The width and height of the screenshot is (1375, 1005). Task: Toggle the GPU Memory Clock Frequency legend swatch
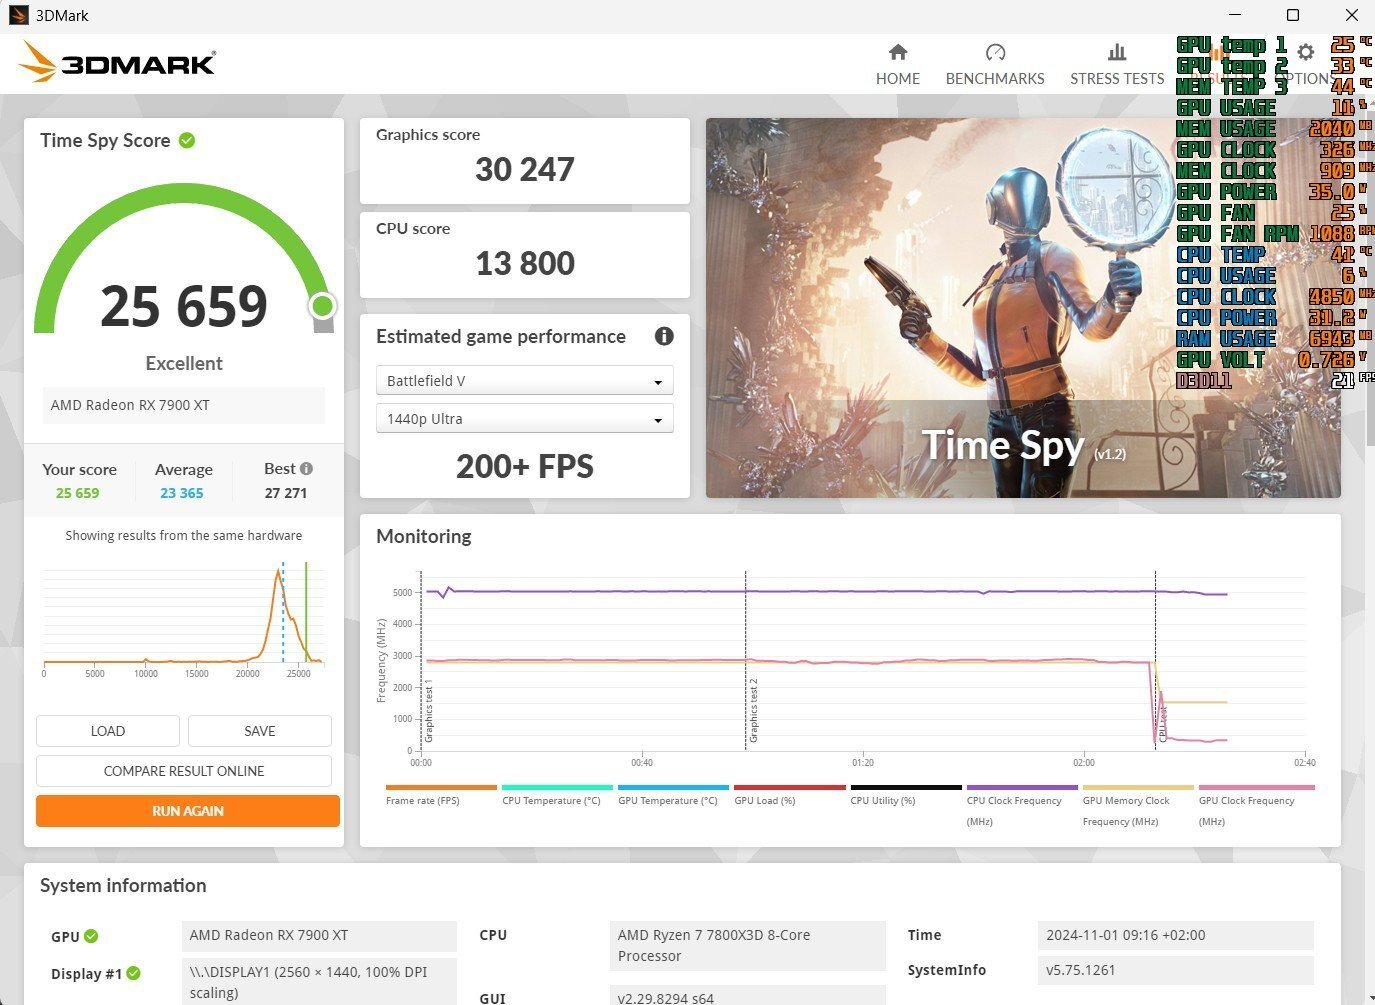(x=1138, y=788)
